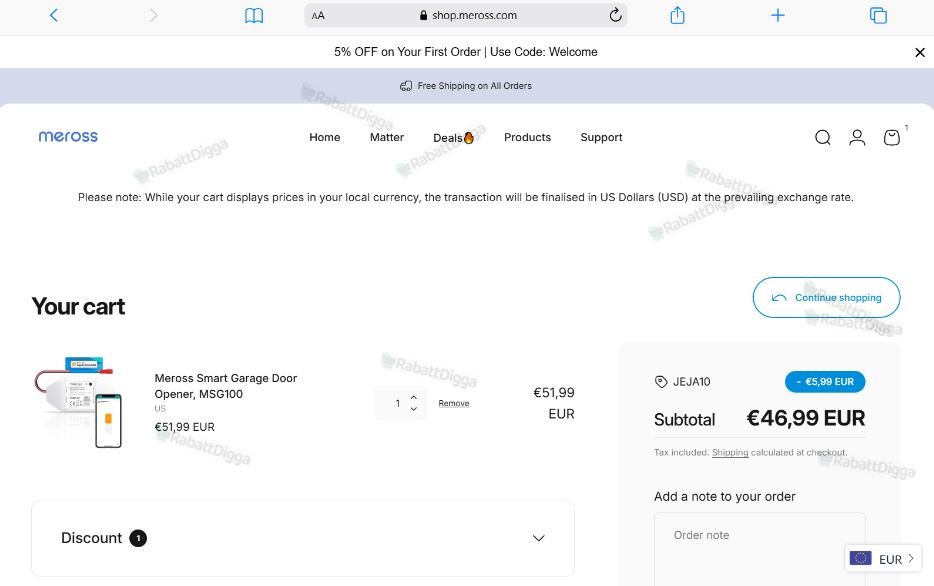Open Meross Smart Garage Door Opener link
Screen dimensions: 934x586
pyautogui.click(x=226, y=386)
